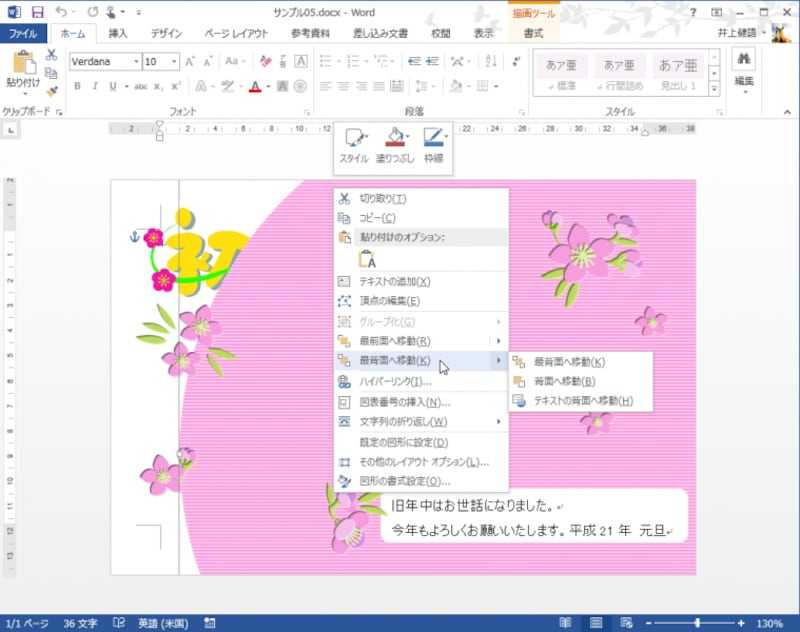This screenshot has width=800, height=632.
Task: Toggle bold formatting with the B button
Action: click(77, 85)
